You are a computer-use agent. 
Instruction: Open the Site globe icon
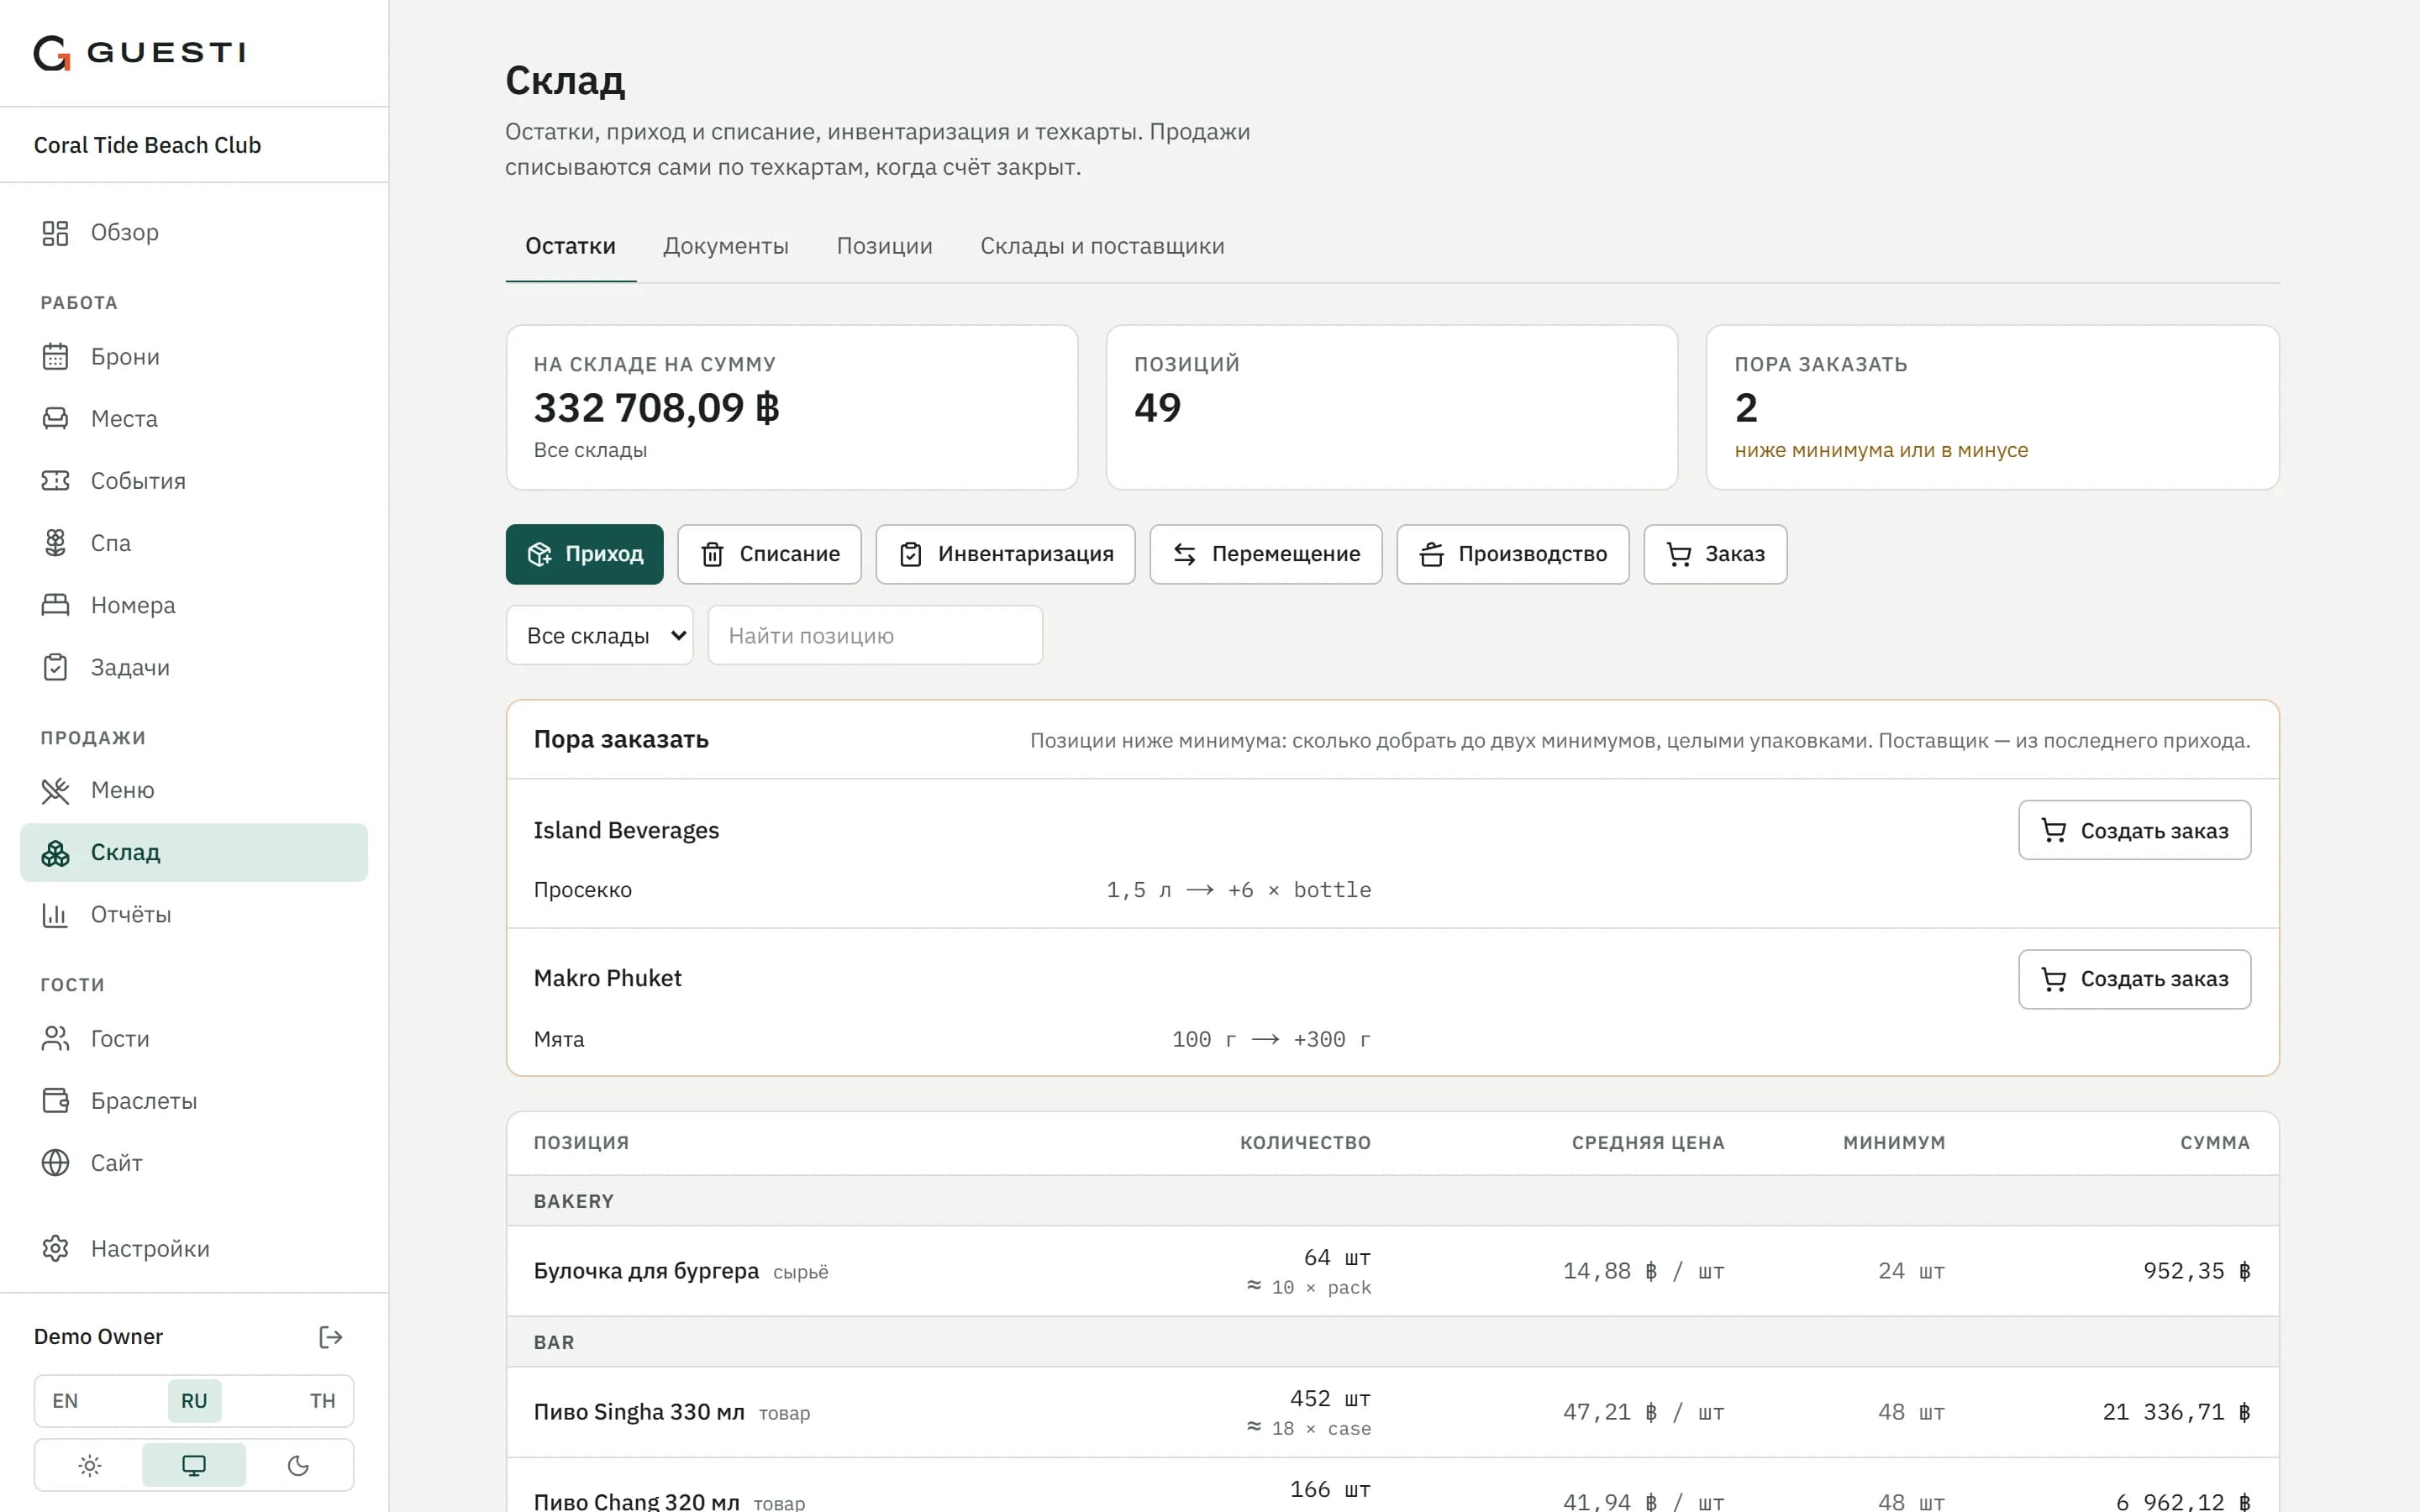[x=55, y=1163]
